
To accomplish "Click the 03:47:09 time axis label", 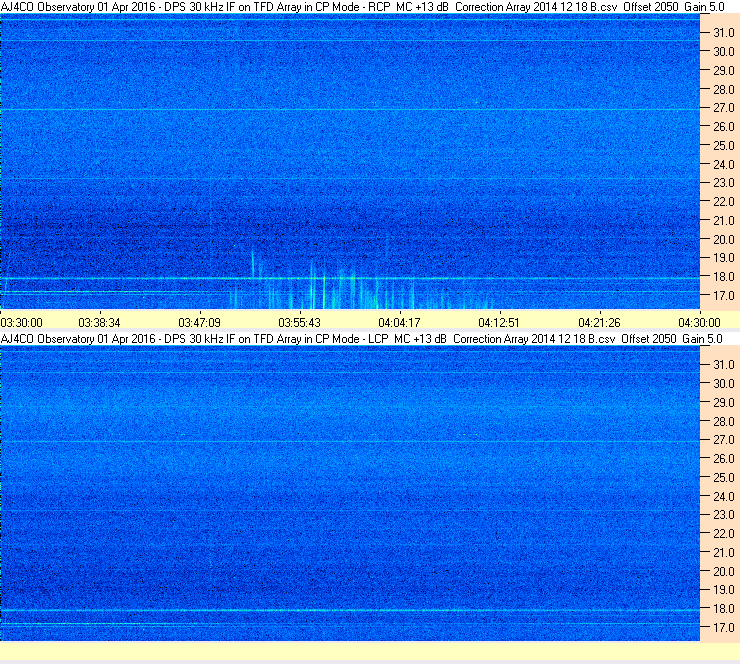I will tap(199, 323).
